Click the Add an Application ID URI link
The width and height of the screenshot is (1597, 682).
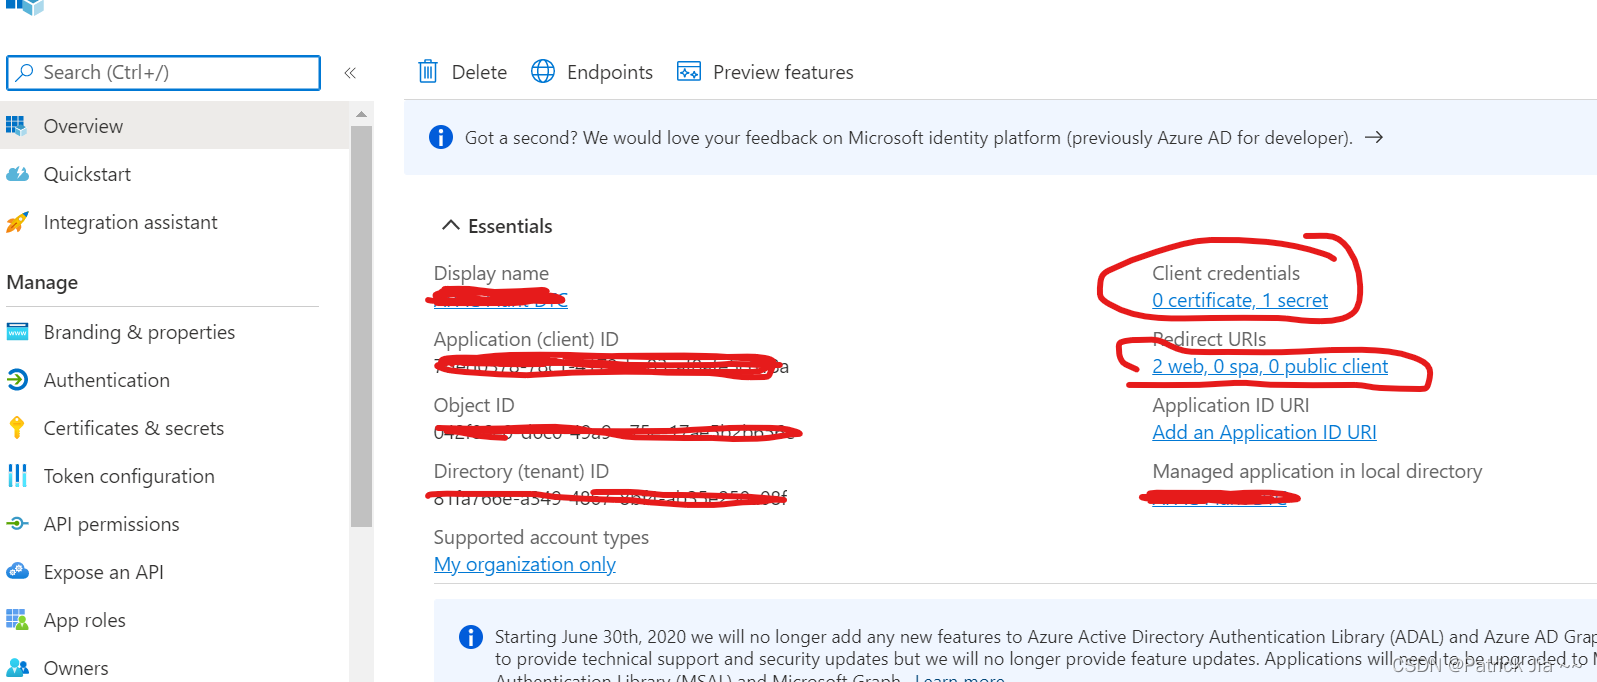pos(1264,432)
